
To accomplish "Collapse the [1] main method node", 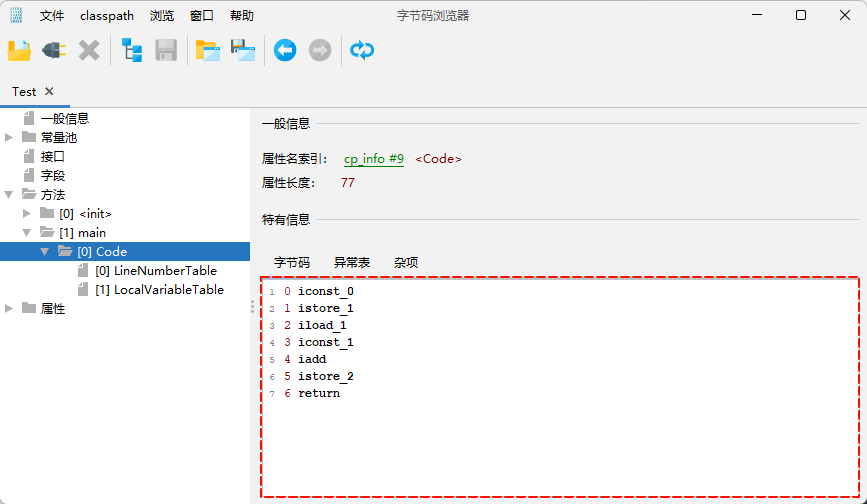I will coord(27,233).
